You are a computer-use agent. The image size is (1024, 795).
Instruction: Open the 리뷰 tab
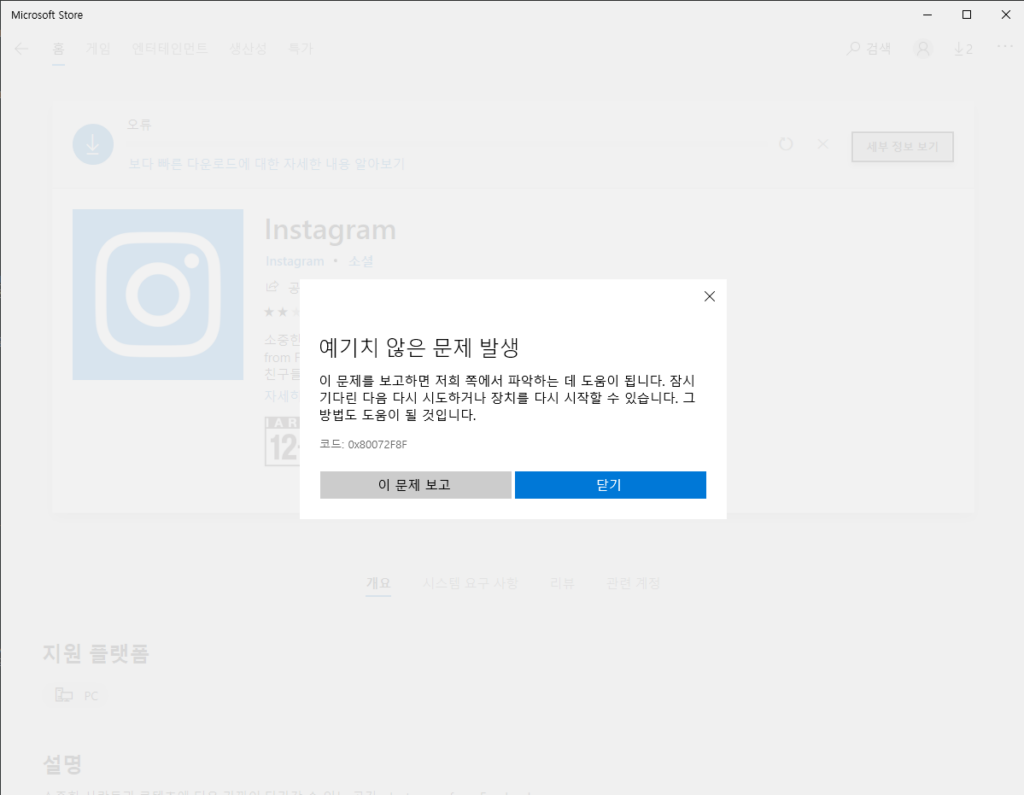[x=562, y=583]
